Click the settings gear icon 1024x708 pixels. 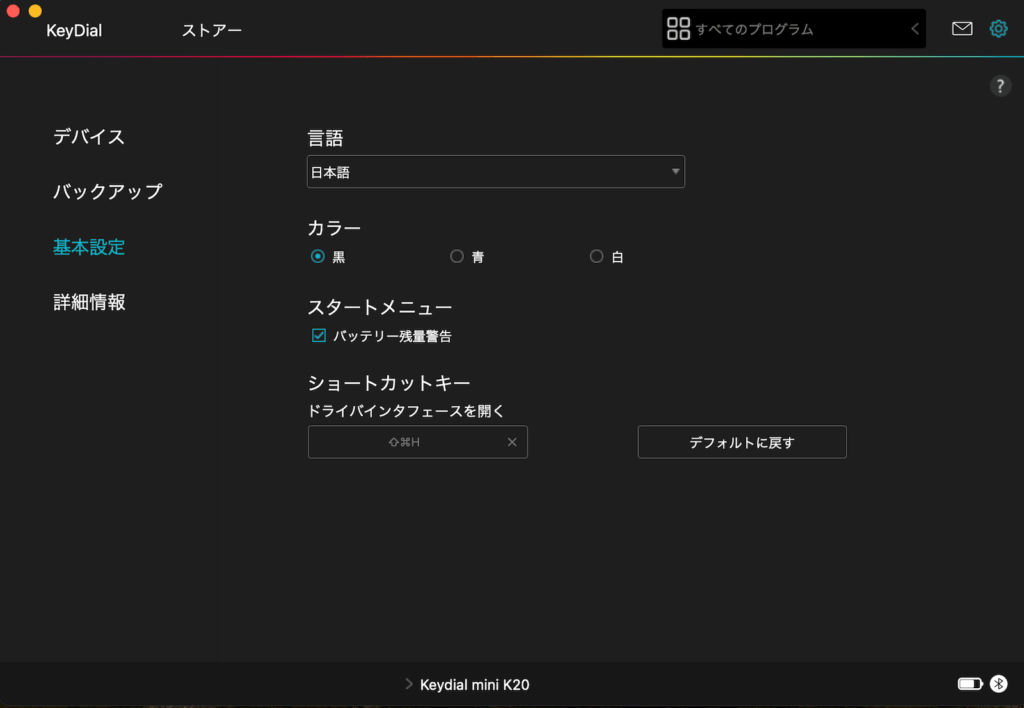tap(998, 29)
